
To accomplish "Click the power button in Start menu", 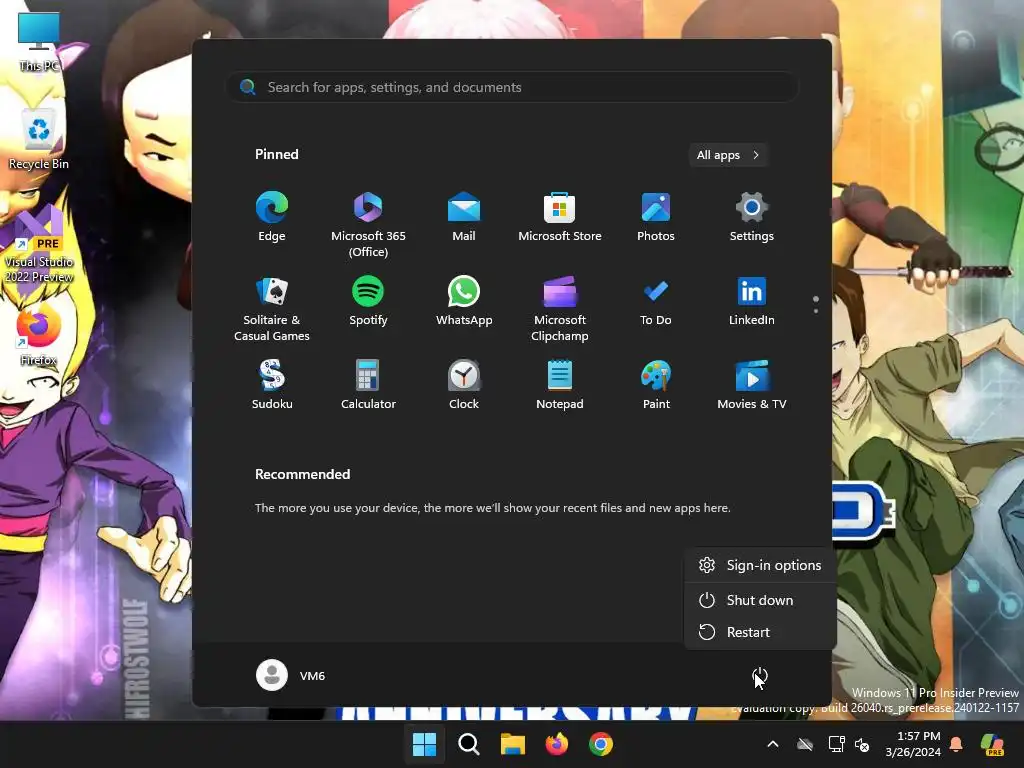I will [x=760, y=676].
